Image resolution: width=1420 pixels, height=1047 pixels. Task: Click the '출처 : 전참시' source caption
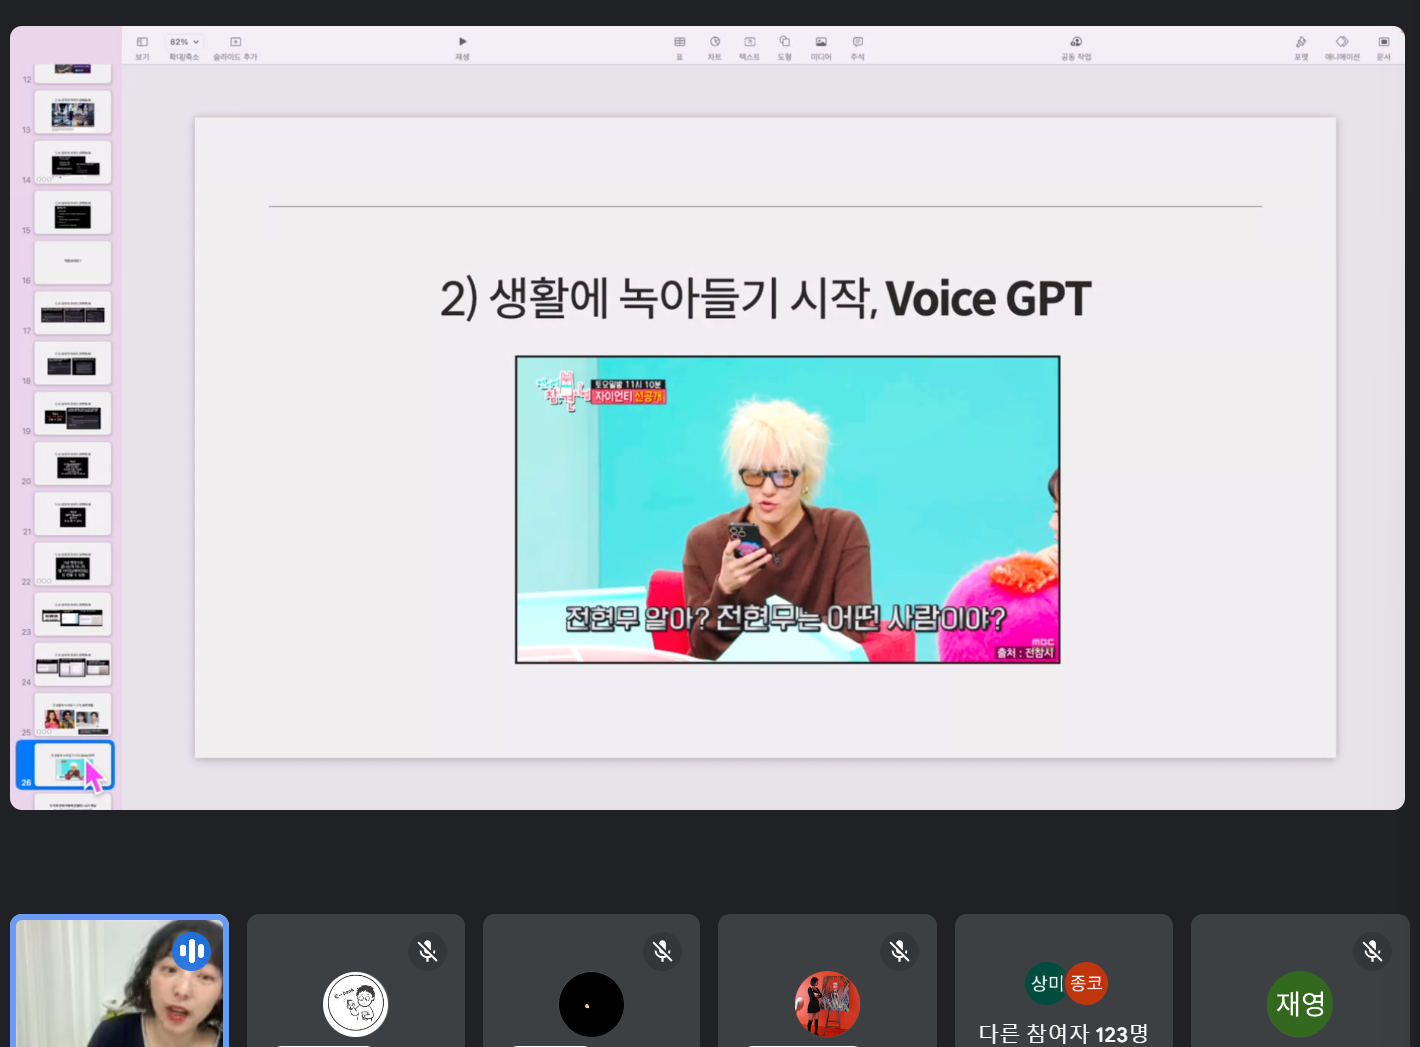[x=1025, y=652]
